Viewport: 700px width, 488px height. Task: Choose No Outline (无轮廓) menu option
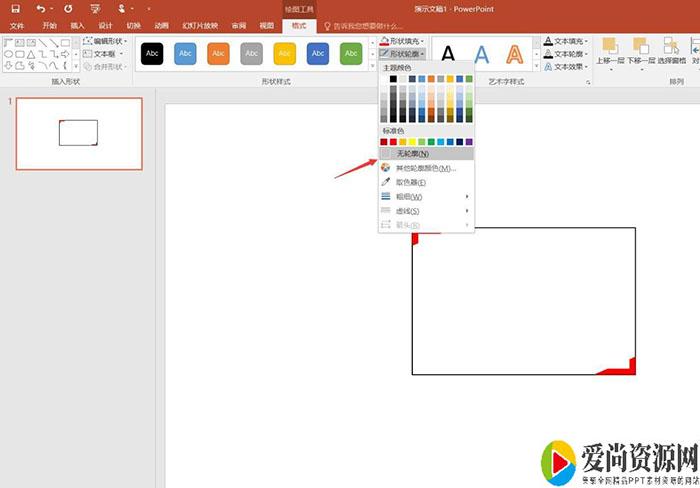[412, 154]
